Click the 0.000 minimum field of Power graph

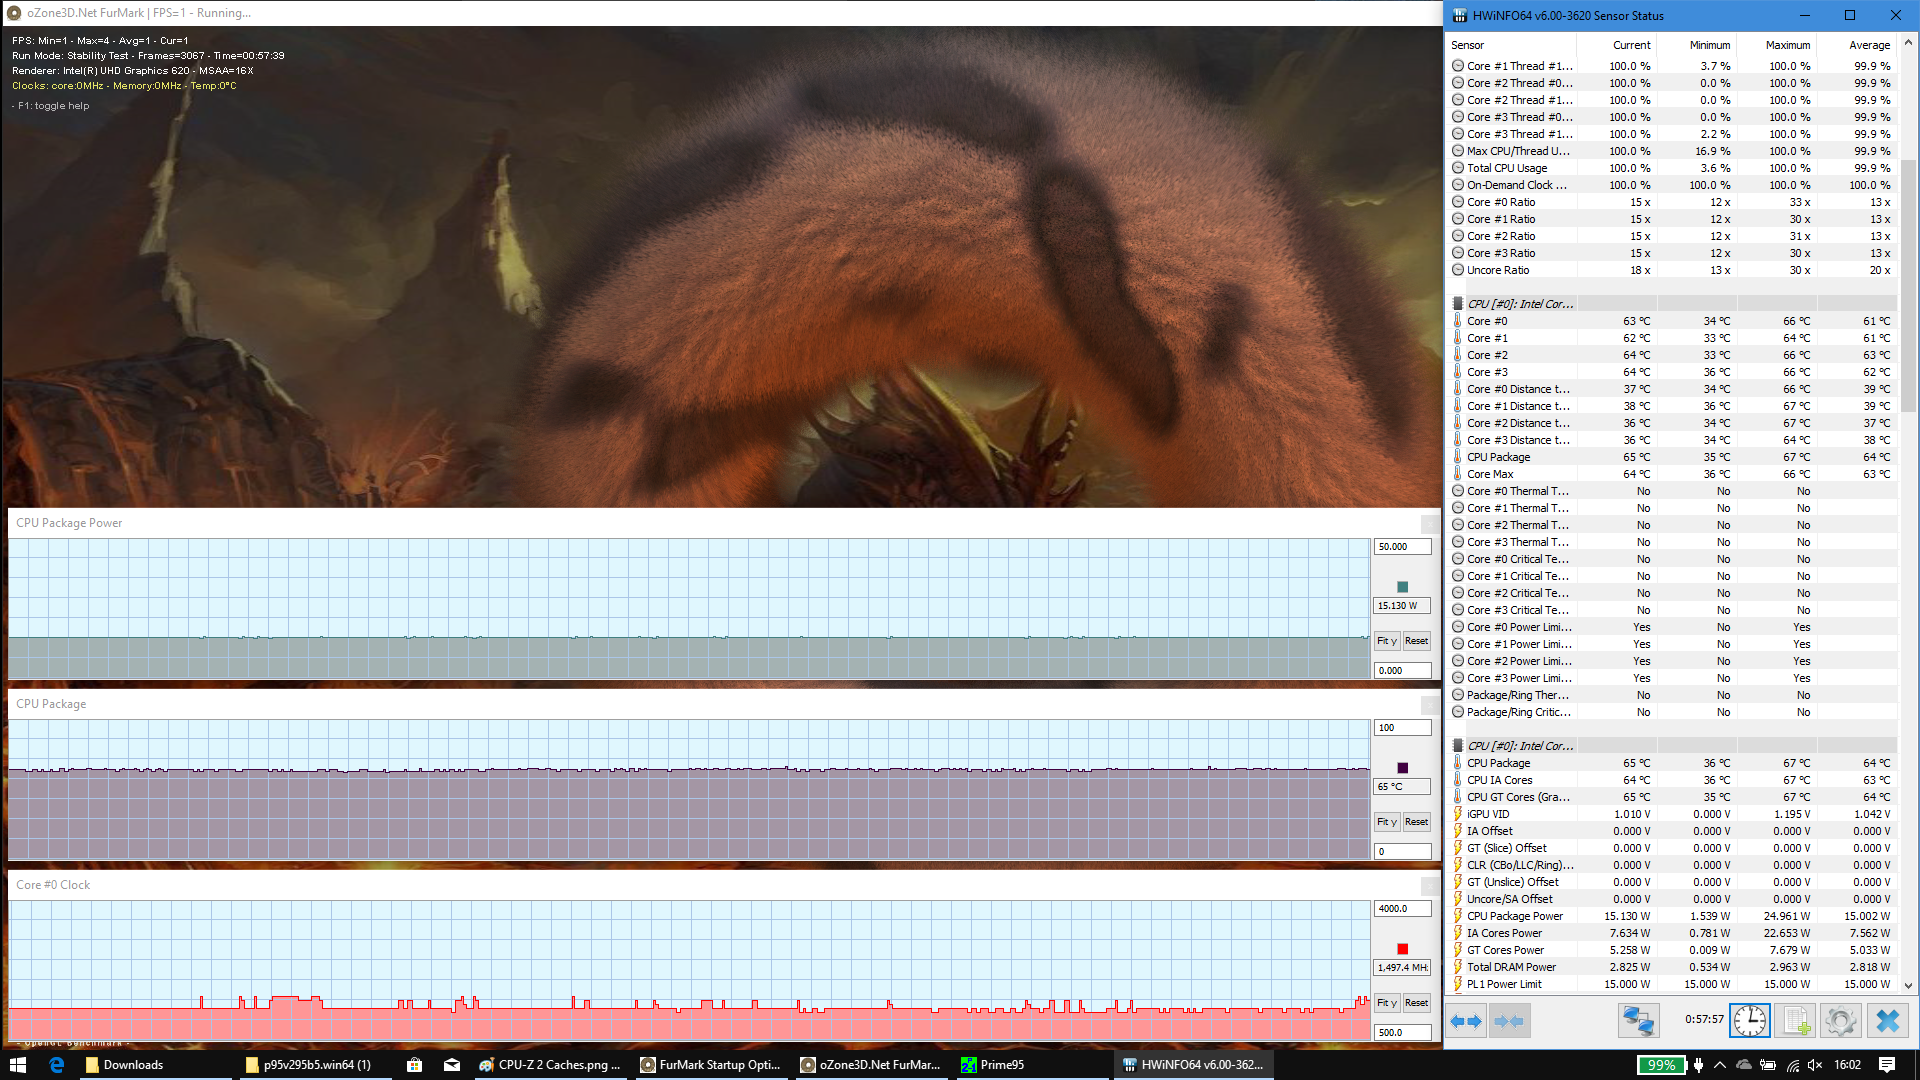tap(1402, 671)
